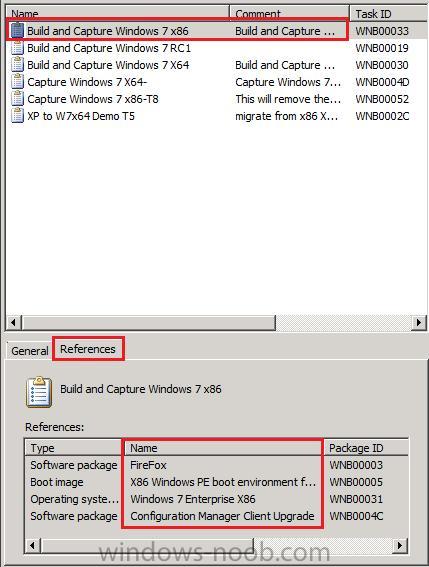Click left arrow of task list scrollbar
Image resolution: width=429 pixels, height=567 pixels.
pos(13,322)
